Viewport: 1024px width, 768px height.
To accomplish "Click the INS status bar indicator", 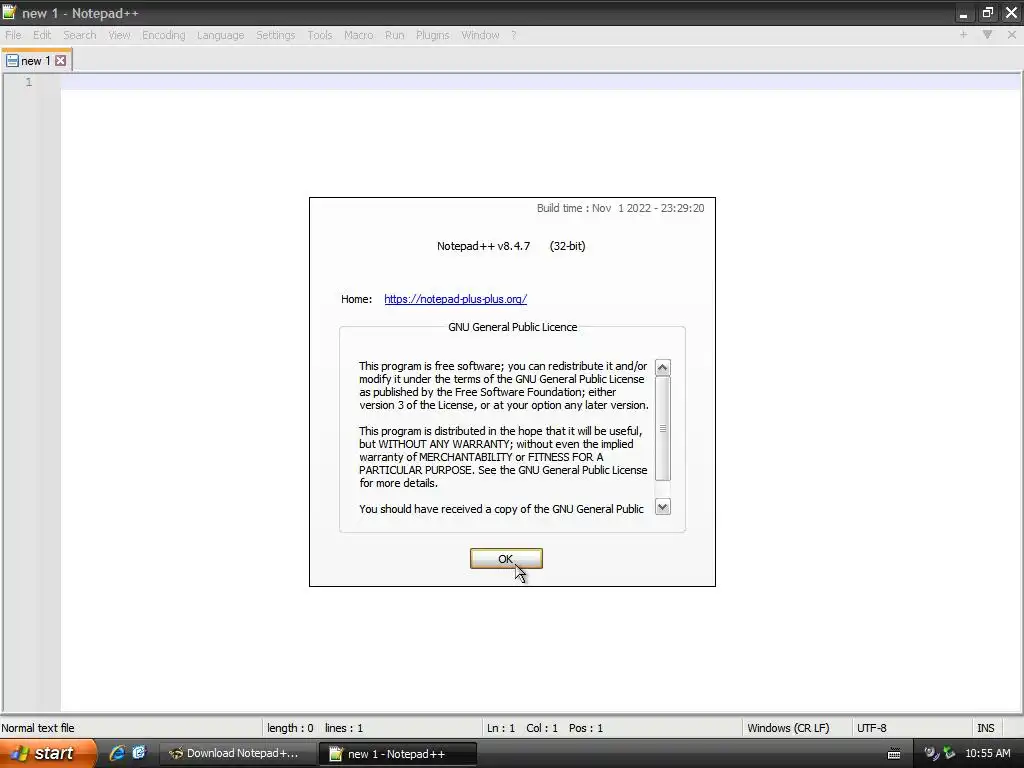I will coord(985,728).
